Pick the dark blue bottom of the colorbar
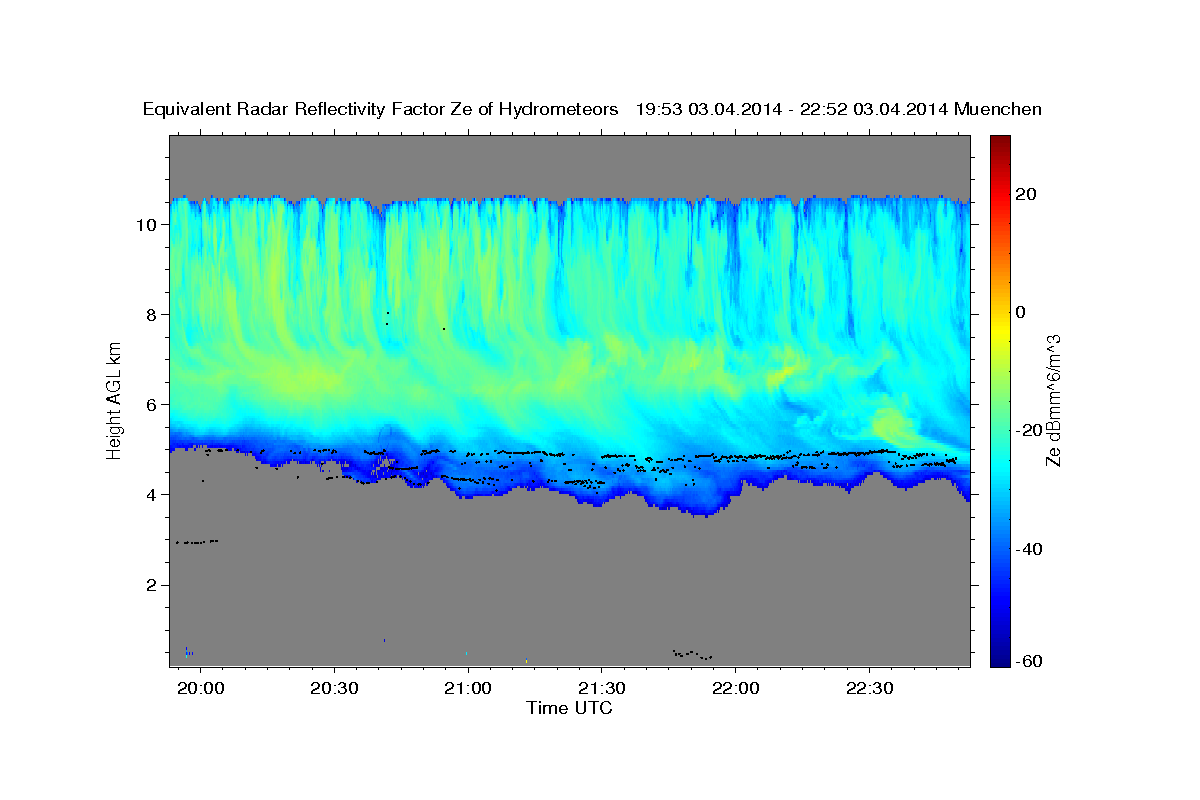Image resolution: width=1200 pixels, height=800 pixels. pyautogui.click(x=999, y=660)
